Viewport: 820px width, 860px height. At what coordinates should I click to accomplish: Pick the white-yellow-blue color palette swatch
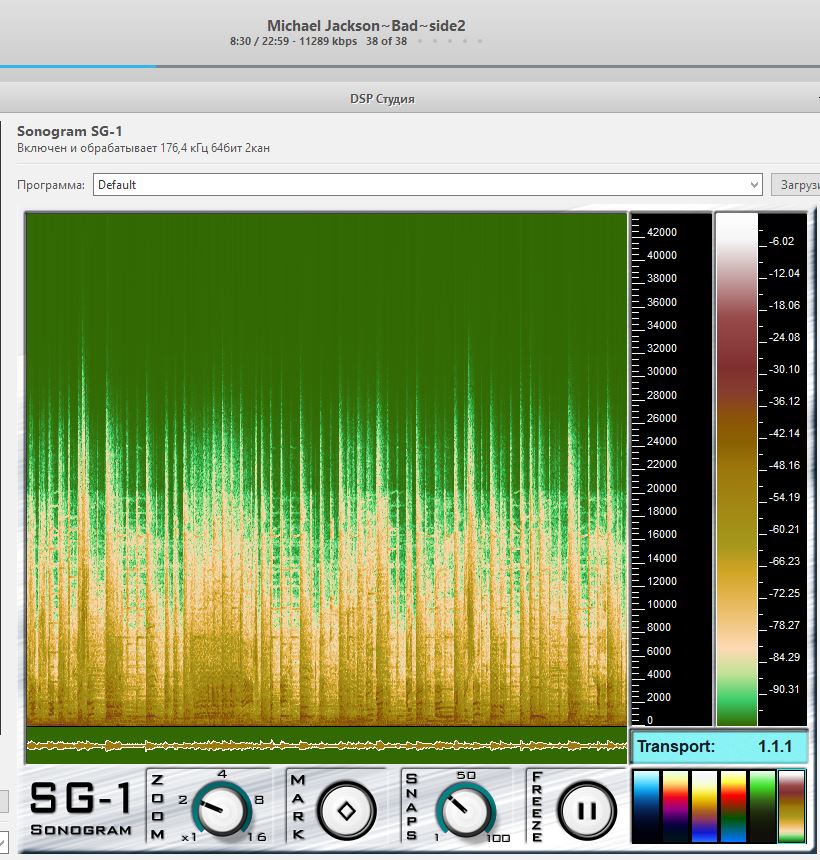click(704, 806)
